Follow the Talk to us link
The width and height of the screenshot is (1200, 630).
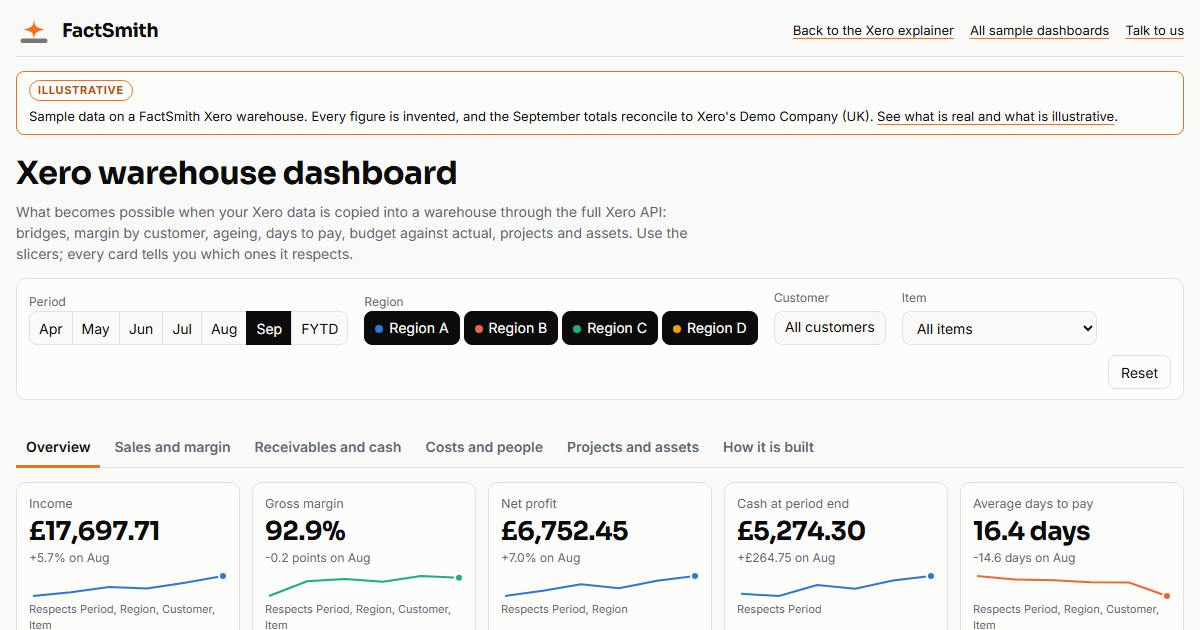pos(1154,31)
